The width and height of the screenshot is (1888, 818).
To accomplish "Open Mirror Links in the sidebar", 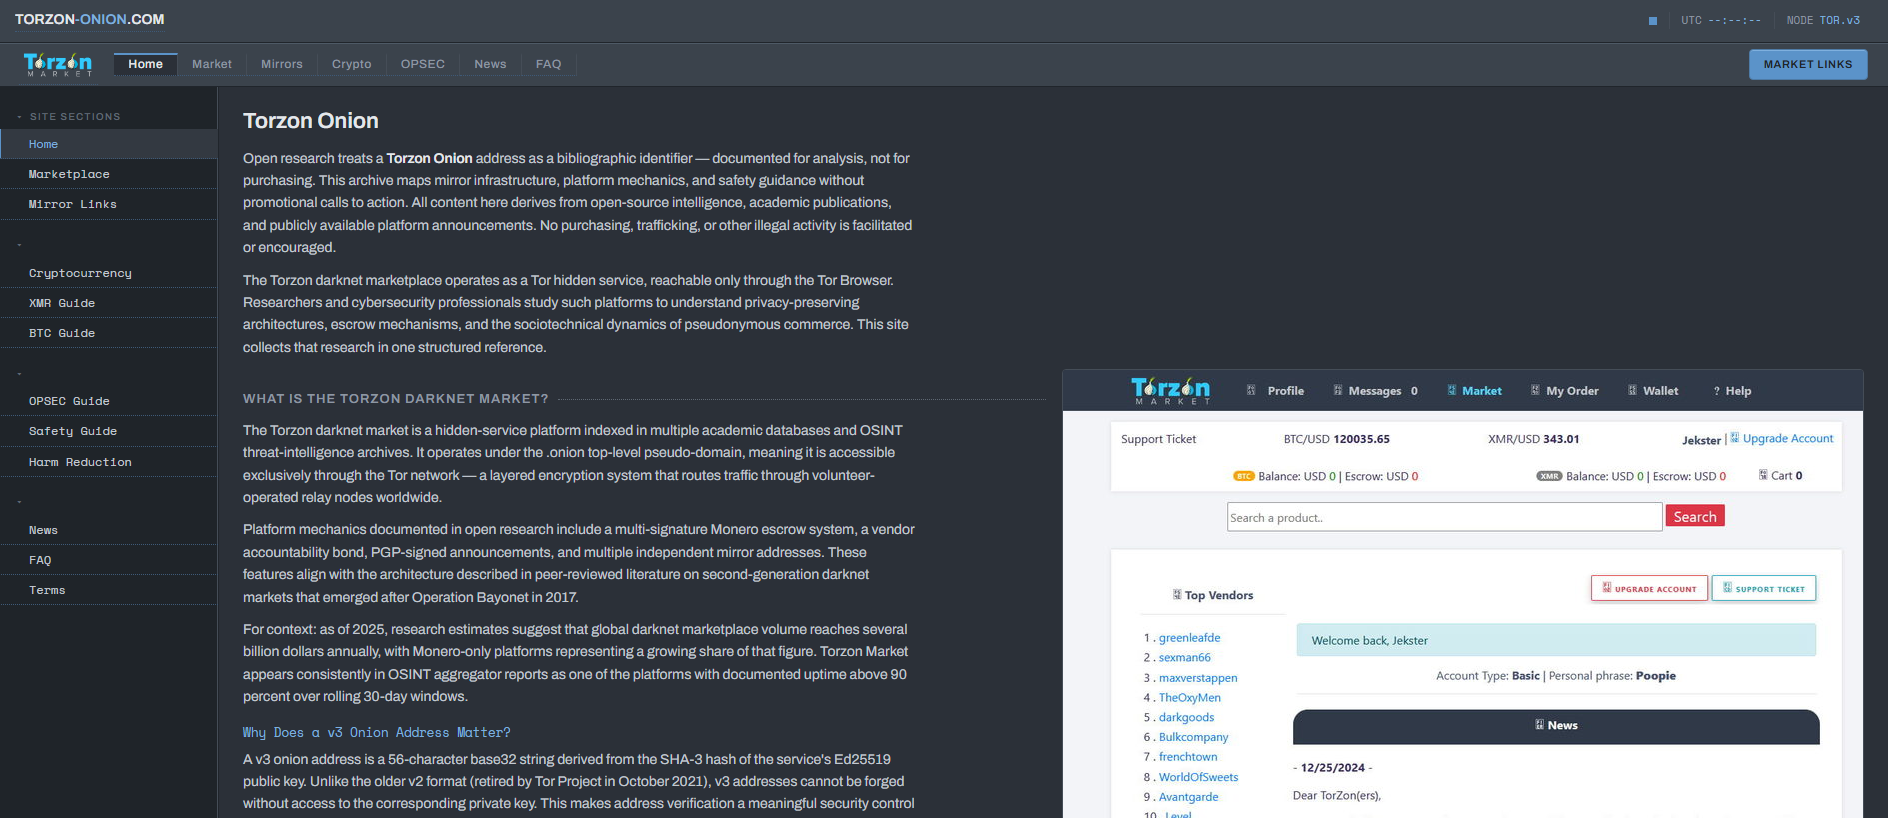I will click(x=109, y=204).
